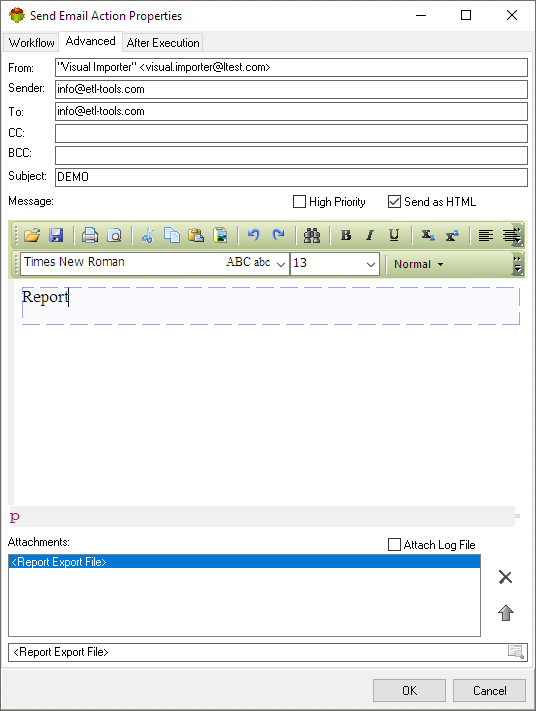Click the Find binoculars icon
Screen dimensions: 536x711
(312, 235)
